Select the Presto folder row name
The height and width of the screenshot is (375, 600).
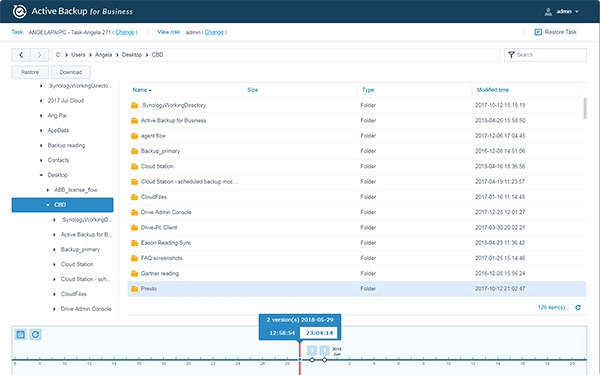pos(149,289)
